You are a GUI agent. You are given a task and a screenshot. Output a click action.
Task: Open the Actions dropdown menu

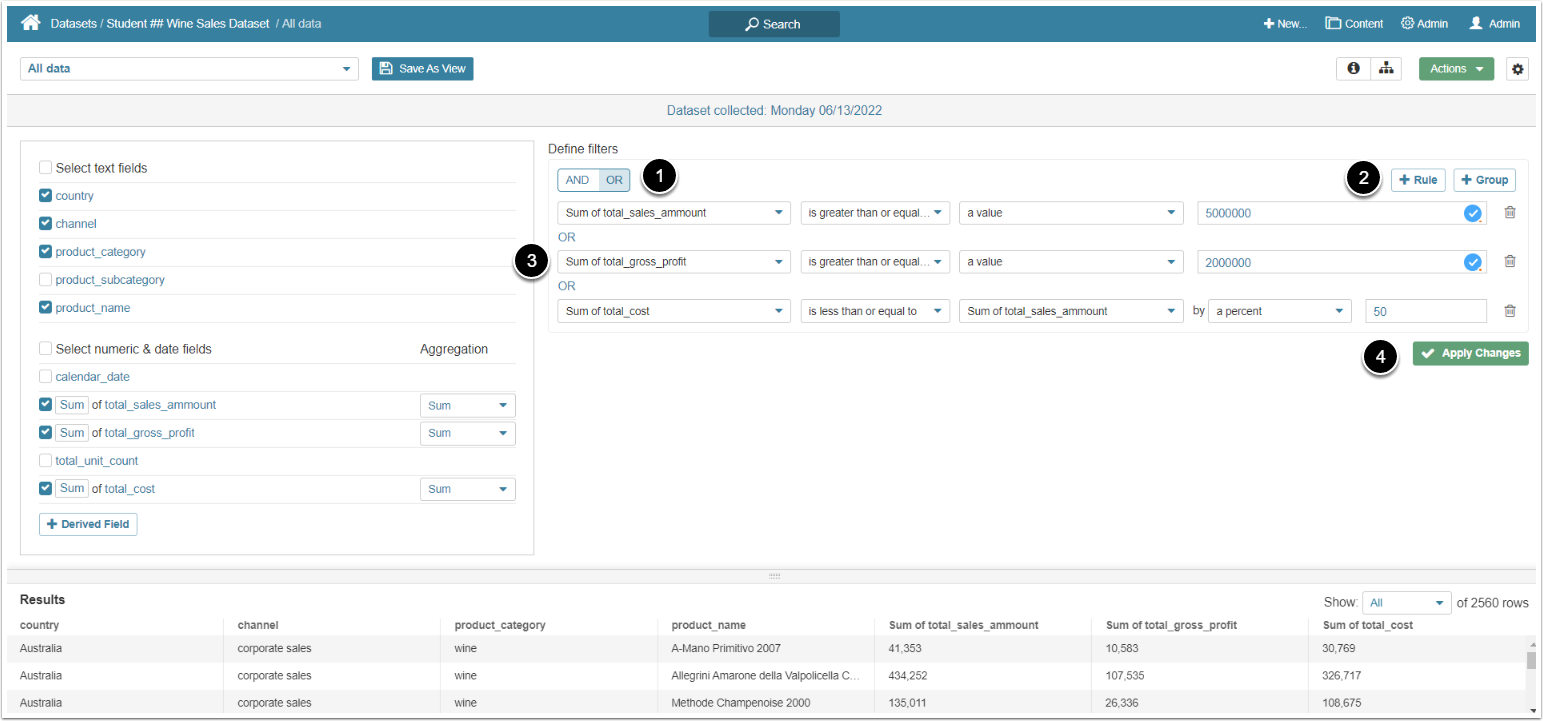coord(1455,69)
